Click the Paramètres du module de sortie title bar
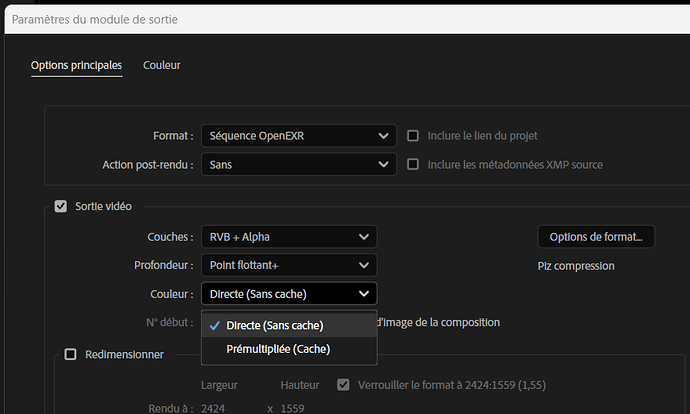Image resolution: width=690 pixels, height=414 pixels. [x=300, y=19]
